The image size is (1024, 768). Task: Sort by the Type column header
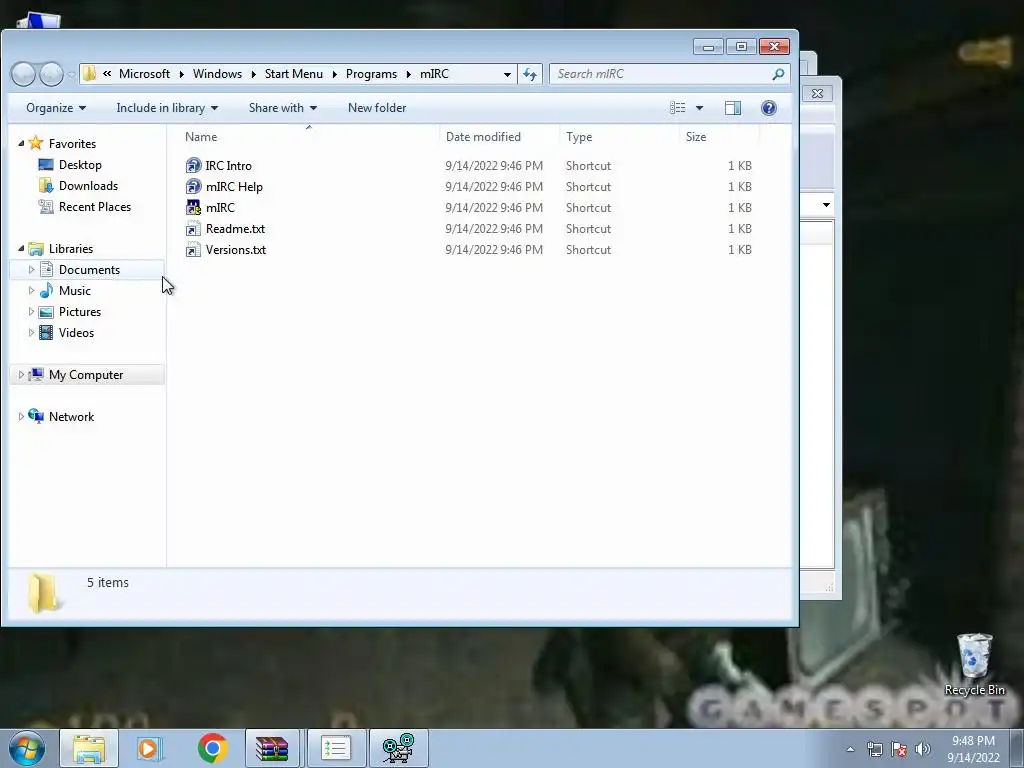pyautogui.click(x=619, y=136)
